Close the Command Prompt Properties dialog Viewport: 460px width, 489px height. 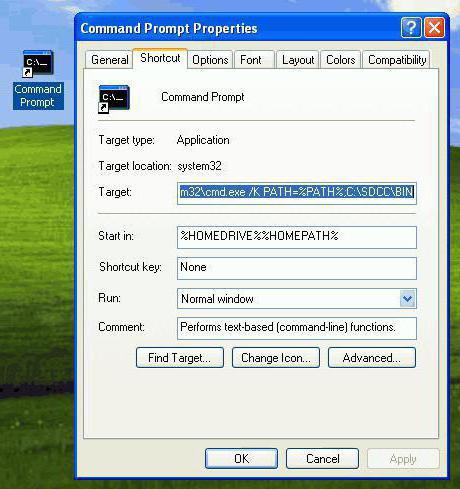434,27
